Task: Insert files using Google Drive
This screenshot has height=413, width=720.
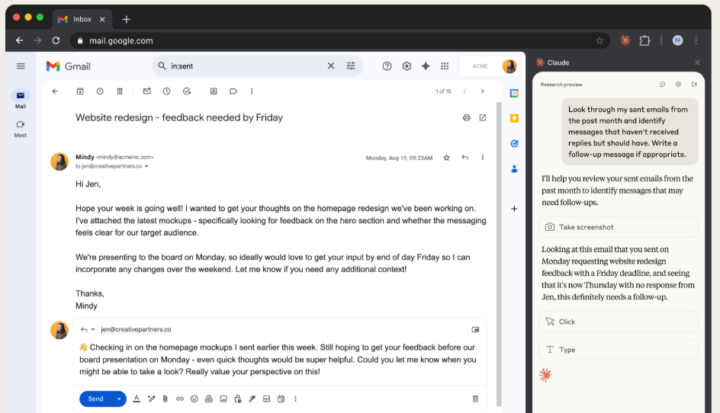Action: click(209, 399)
